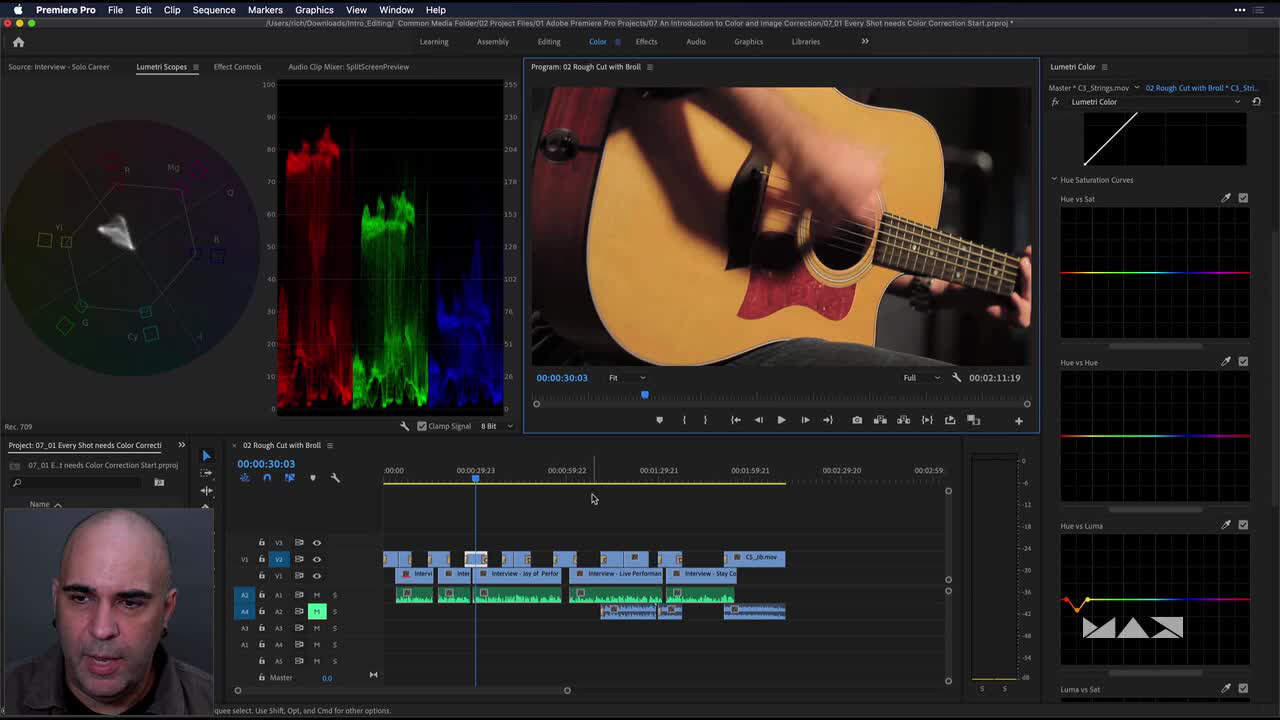Image resolution: width=1280 pixels, height=720 pixels.
Task: Open the Full playback resolution dropdown
Action: click(921, 378)
